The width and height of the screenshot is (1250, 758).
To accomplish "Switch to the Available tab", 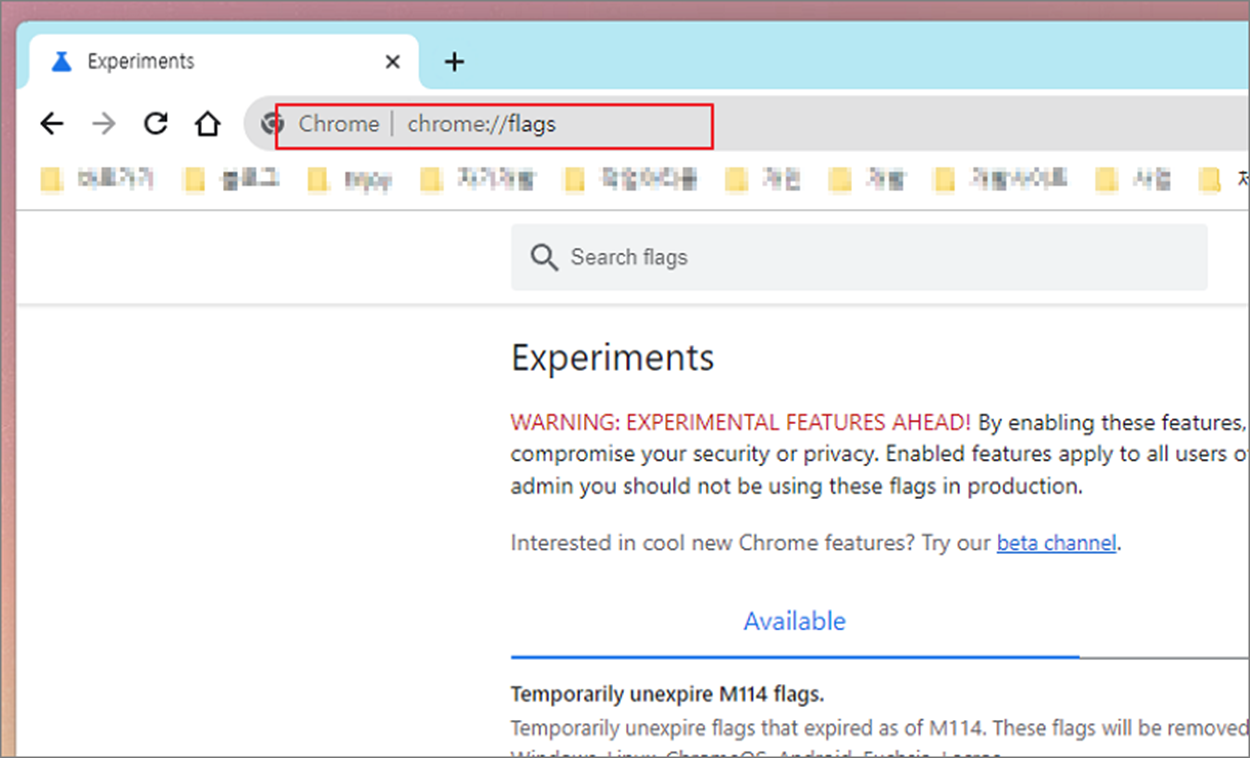I will click(x=795, y=621).
